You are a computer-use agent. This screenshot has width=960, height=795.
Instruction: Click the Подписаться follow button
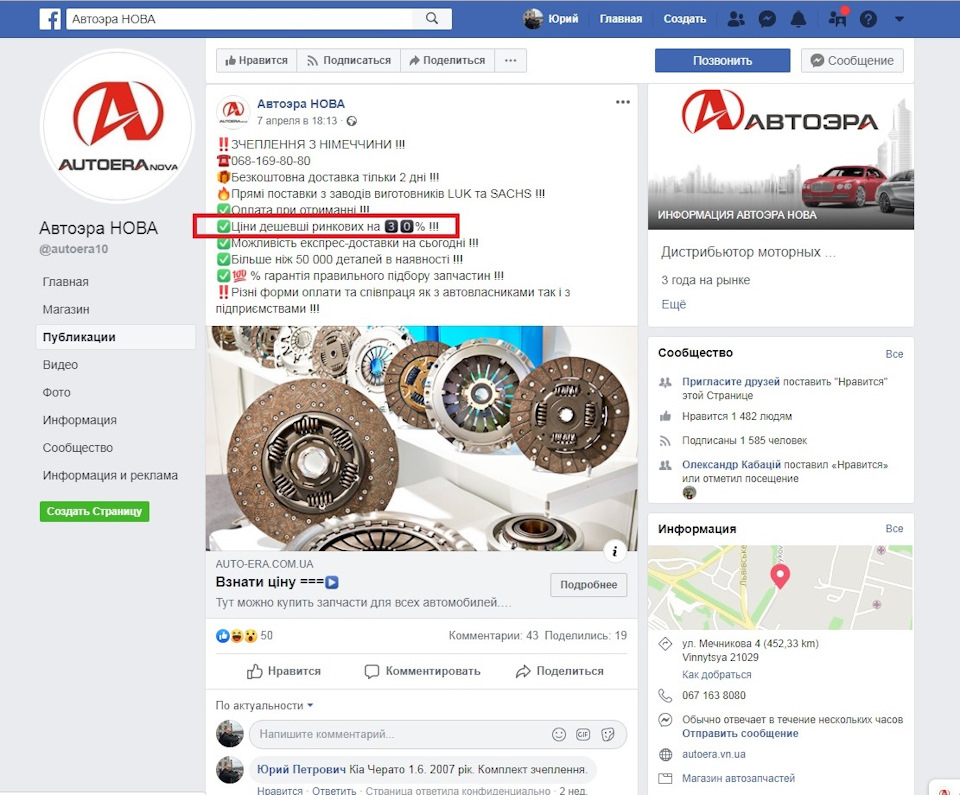click(x=348, y=60)
